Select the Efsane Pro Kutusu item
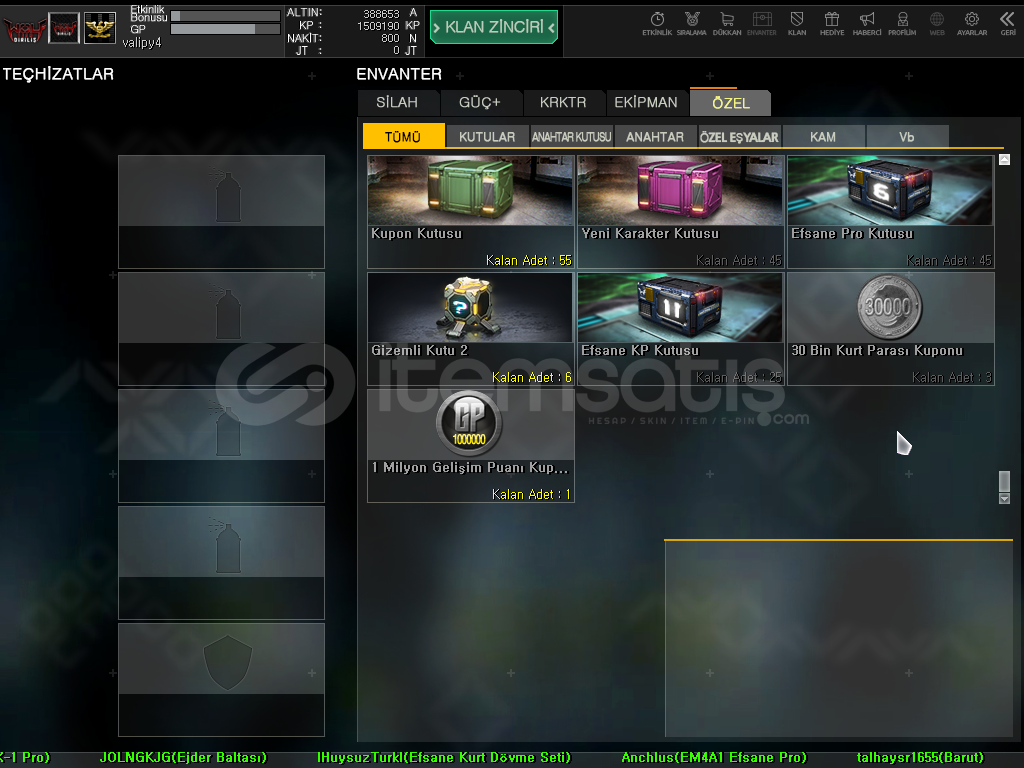This screenshot has width=1024, height=768. tap(891, 212)
